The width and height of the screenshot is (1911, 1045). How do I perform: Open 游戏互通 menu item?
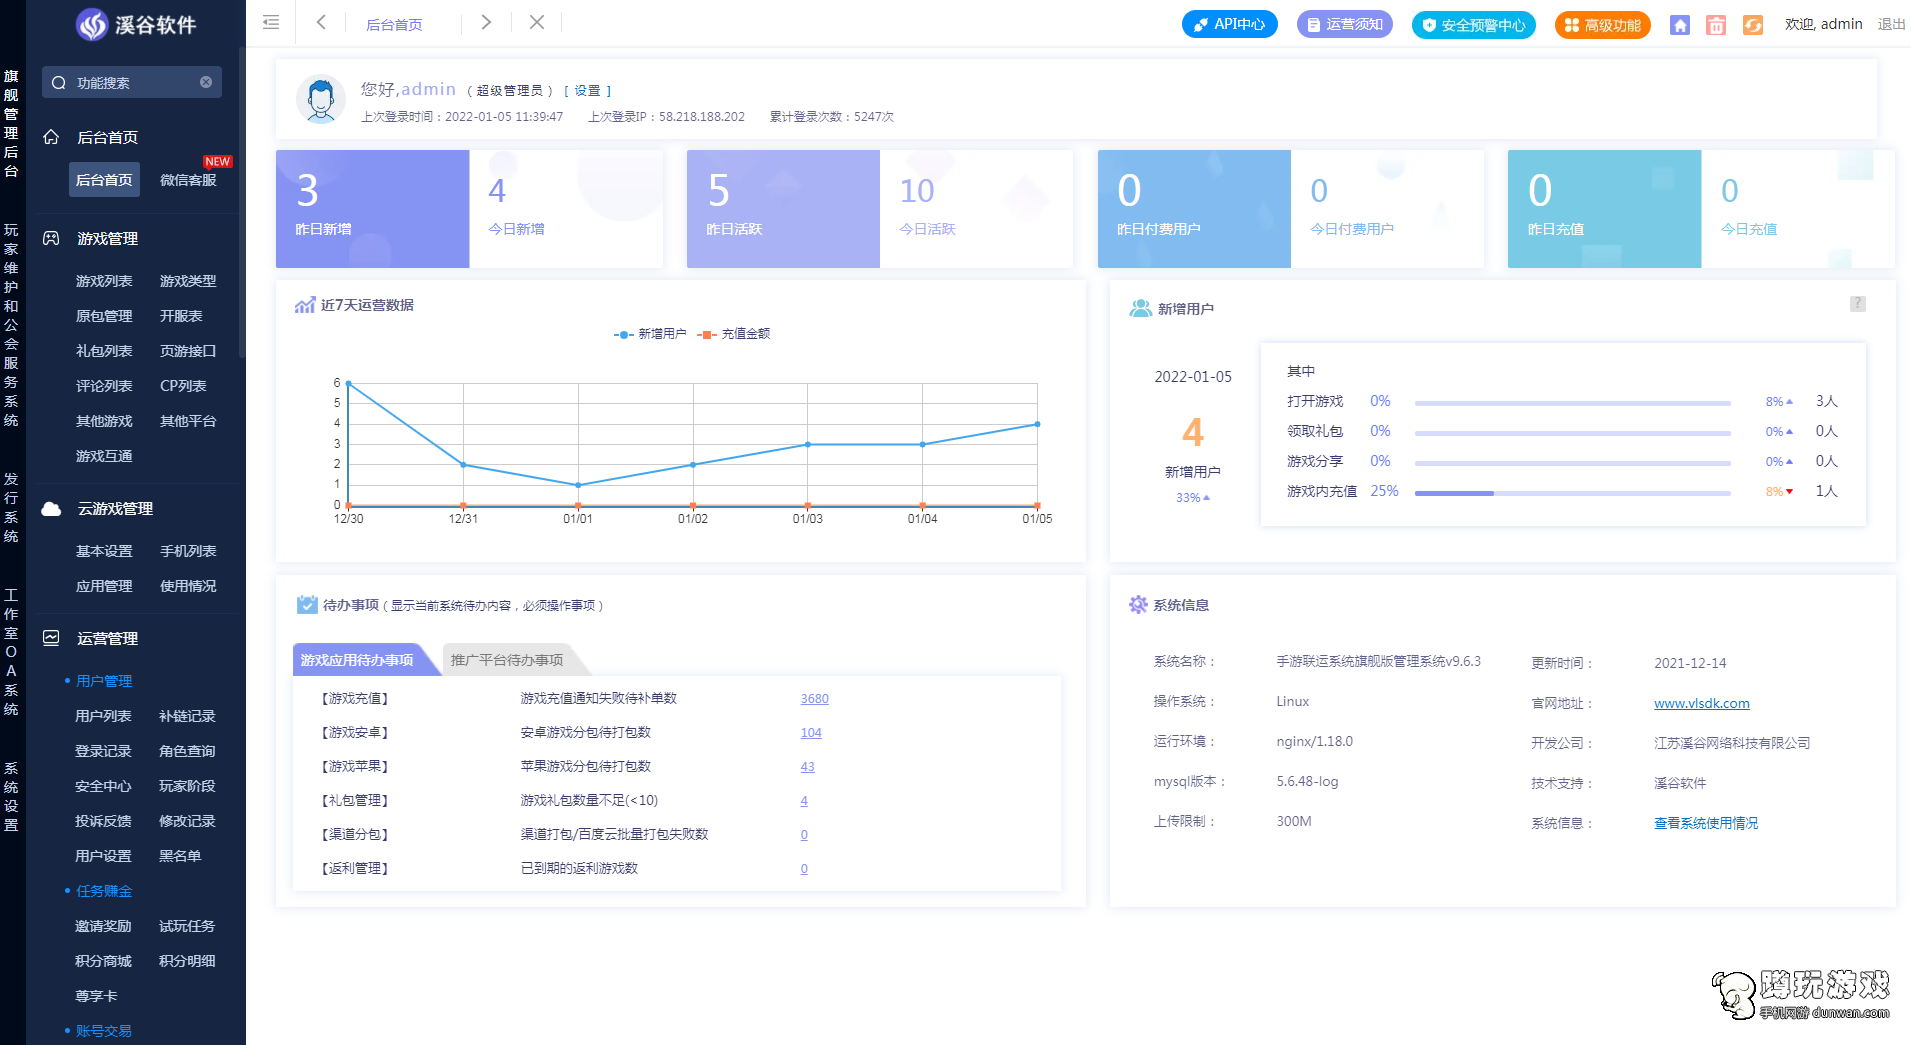pyautogui.click(x=104, y=456)
